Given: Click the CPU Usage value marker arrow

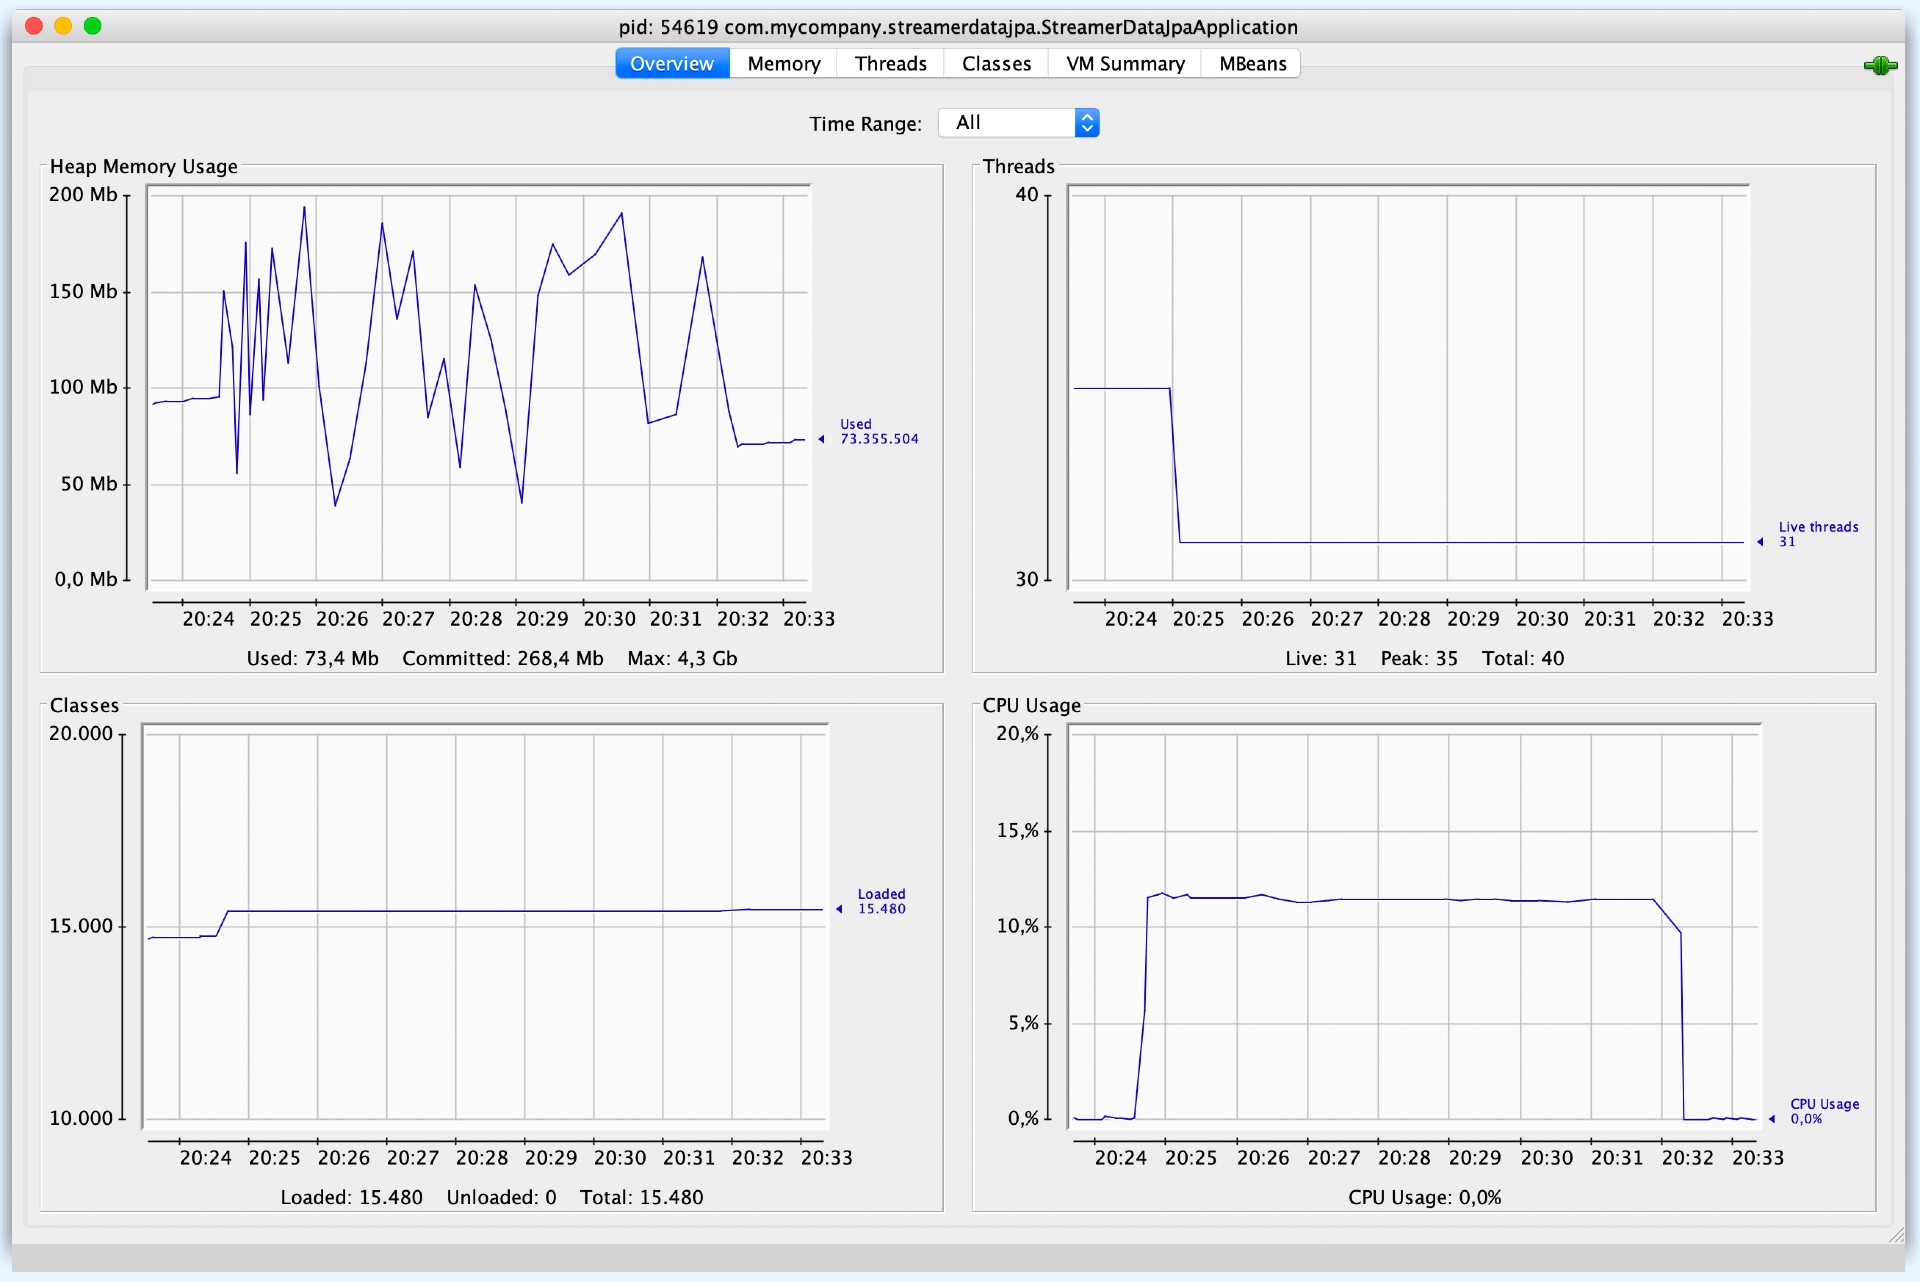Looking at the screenshot, I should coord(1772,1119).
